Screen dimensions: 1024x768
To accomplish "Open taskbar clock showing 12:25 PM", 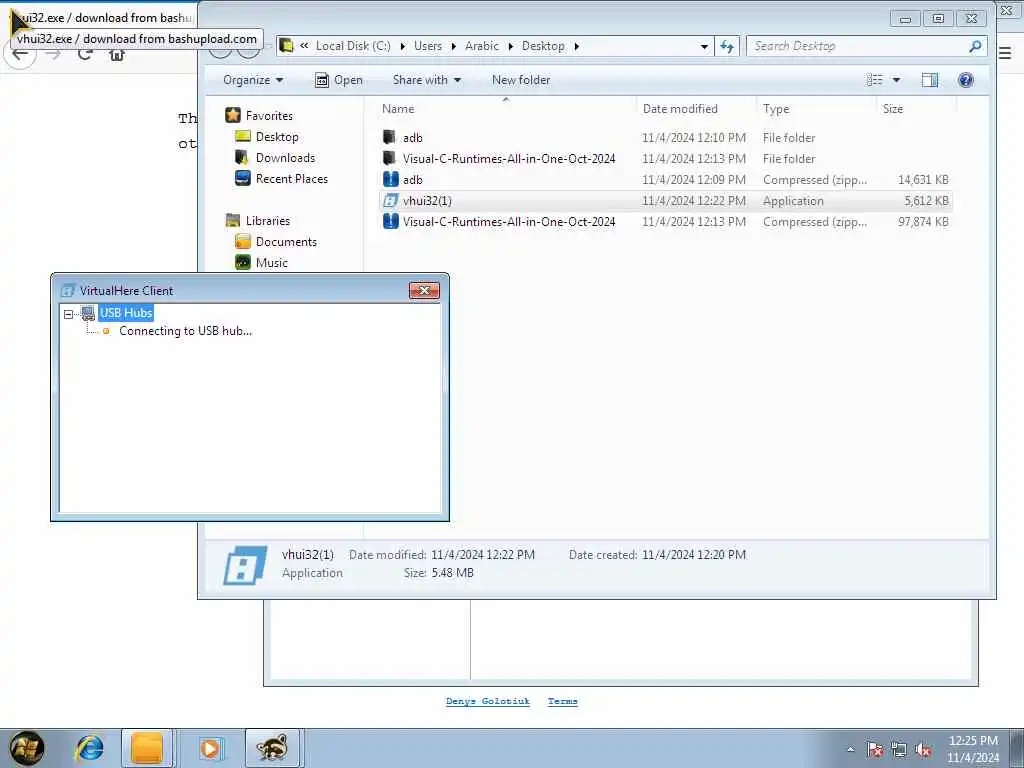I will [972, 749].
